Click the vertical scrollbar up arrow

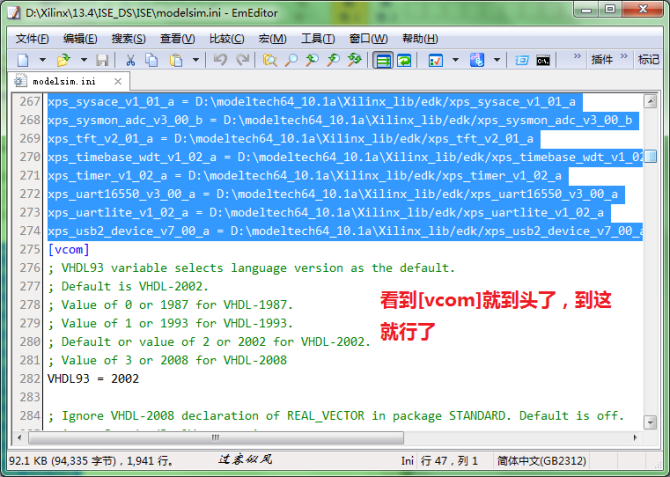[650, 101]
